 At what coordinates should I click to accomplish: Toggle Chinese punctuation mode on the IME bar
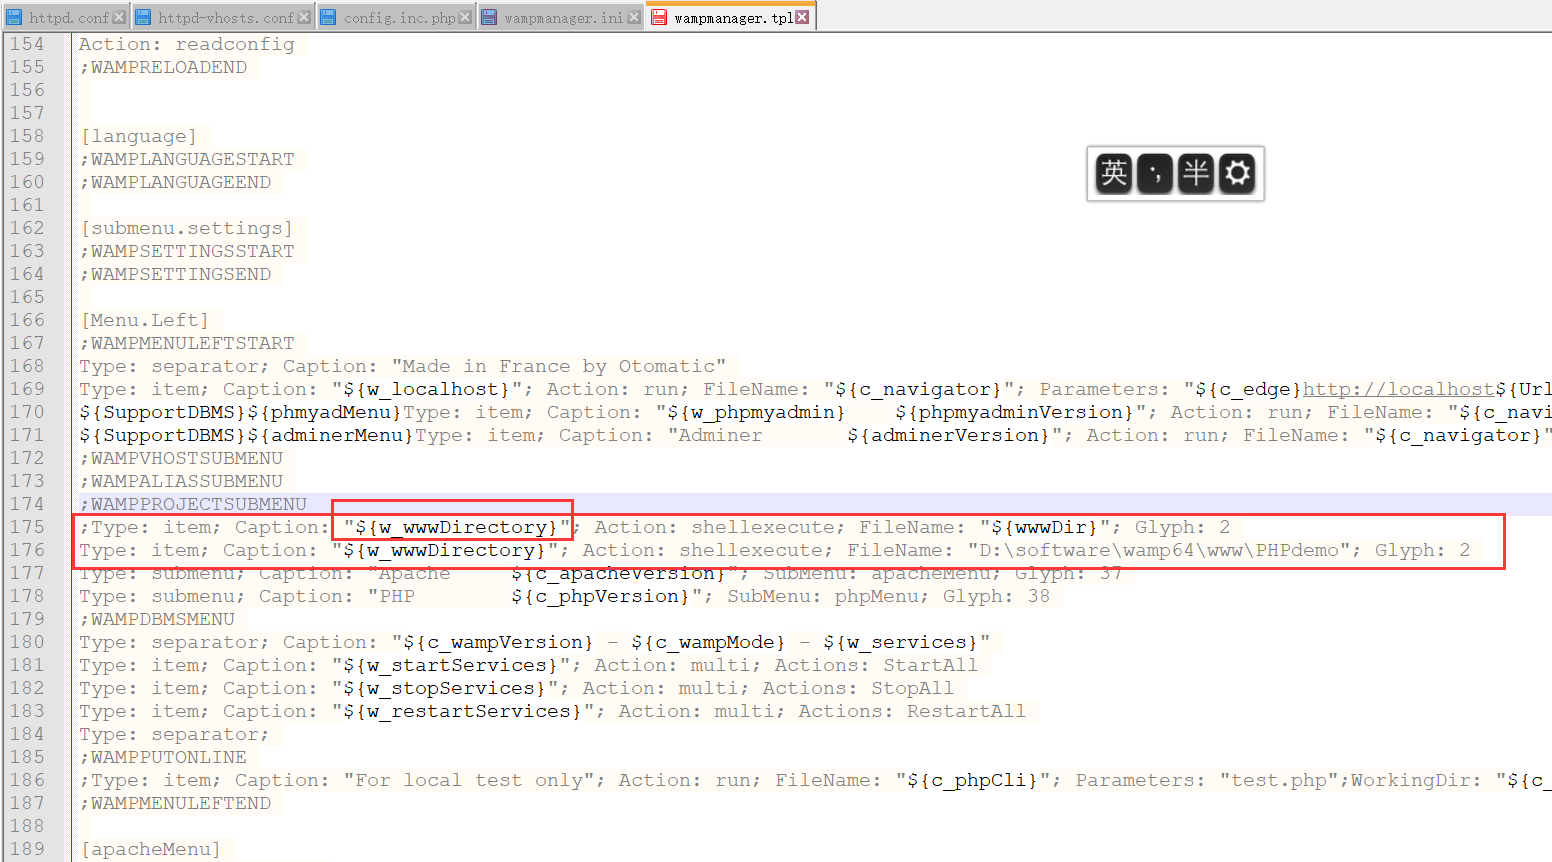[1155, 173]
